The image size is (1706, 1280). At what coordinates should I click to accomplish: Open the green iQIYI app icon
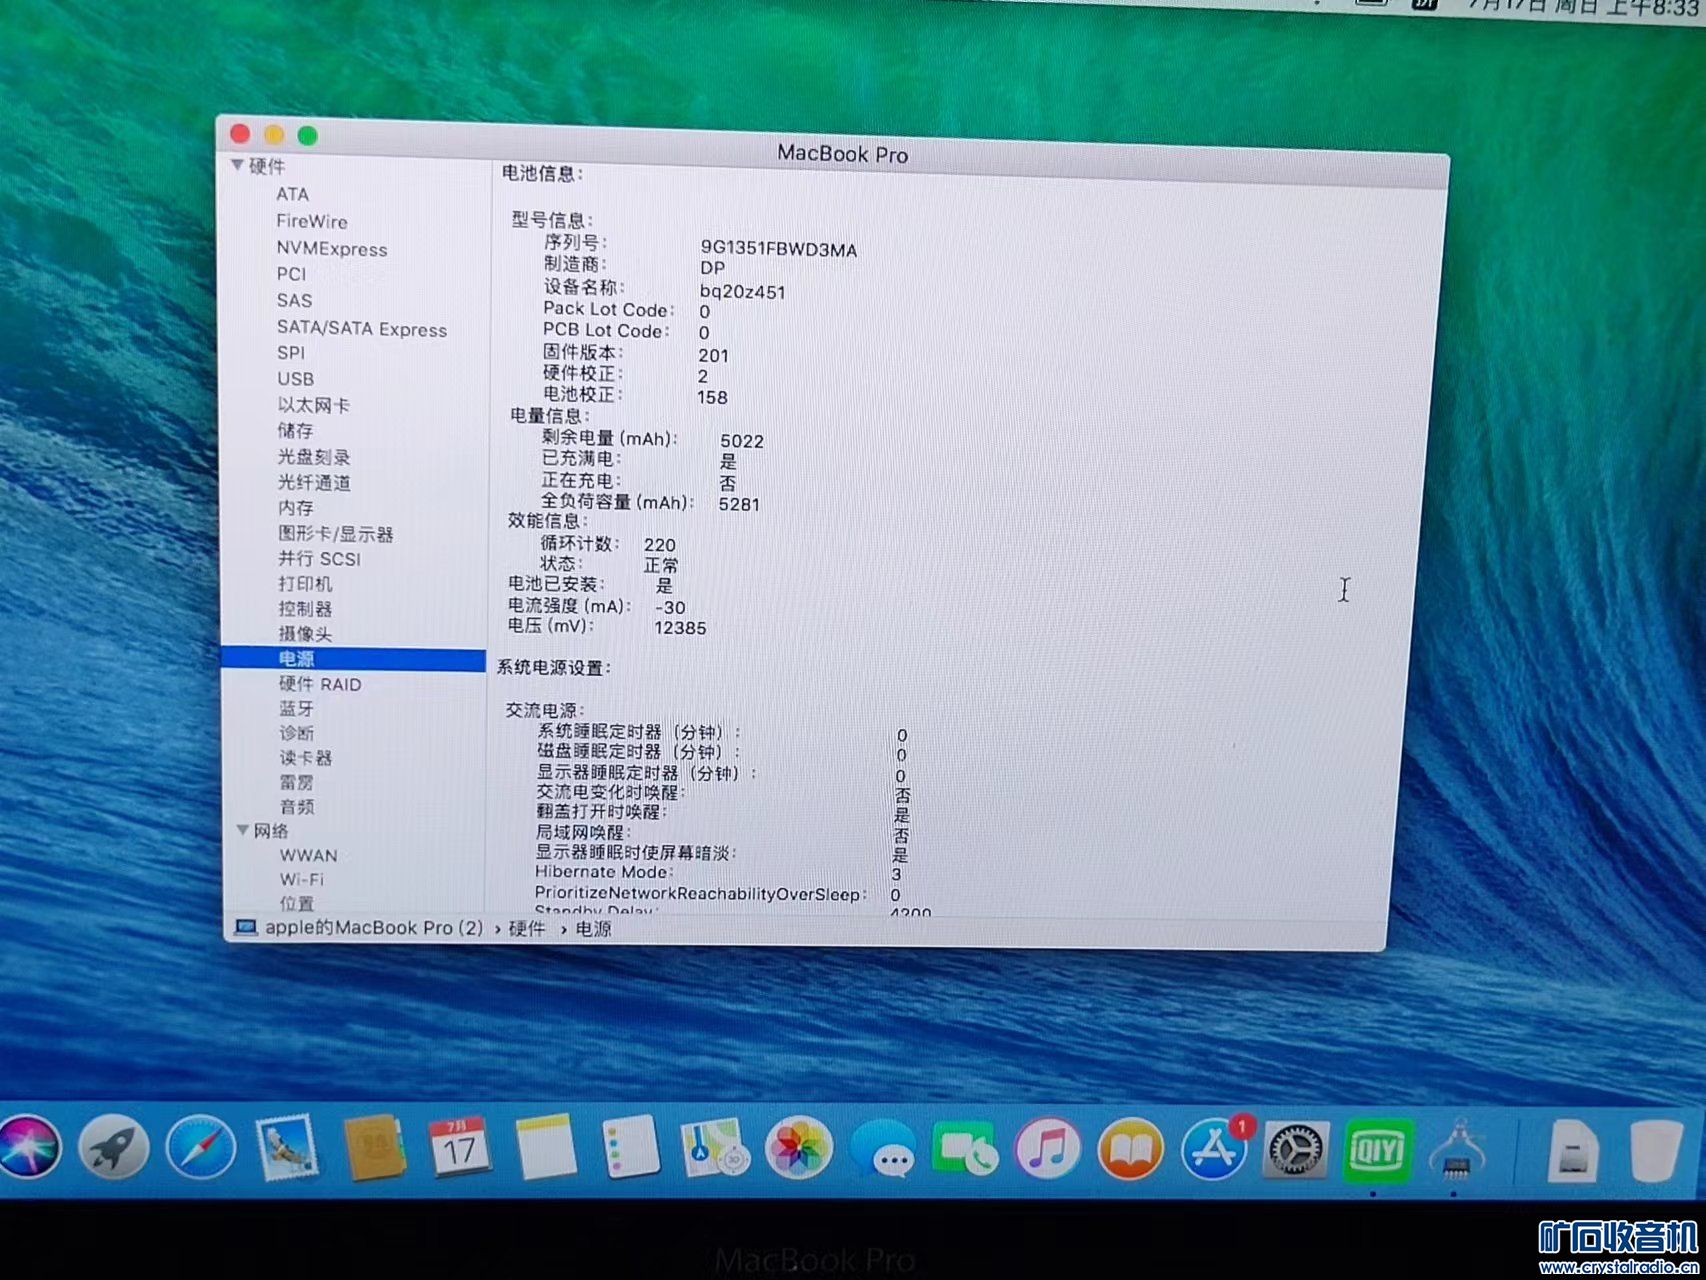[x=1379, y=1150]
